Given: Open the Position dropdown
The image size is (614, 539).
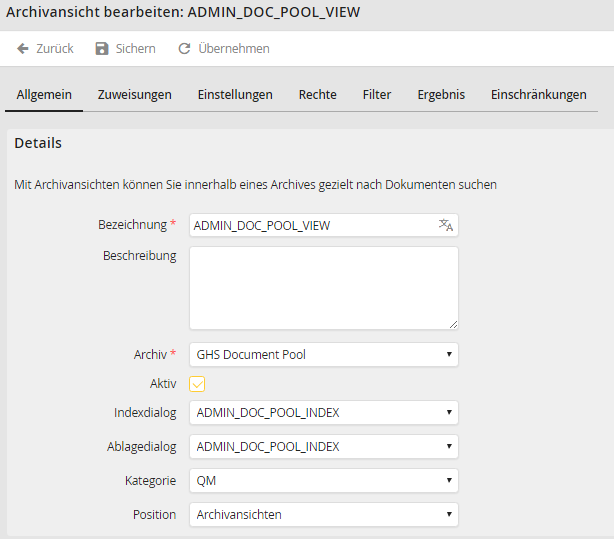Looking at the screenshot, I should pyautogui.click(x=323, y=515).
